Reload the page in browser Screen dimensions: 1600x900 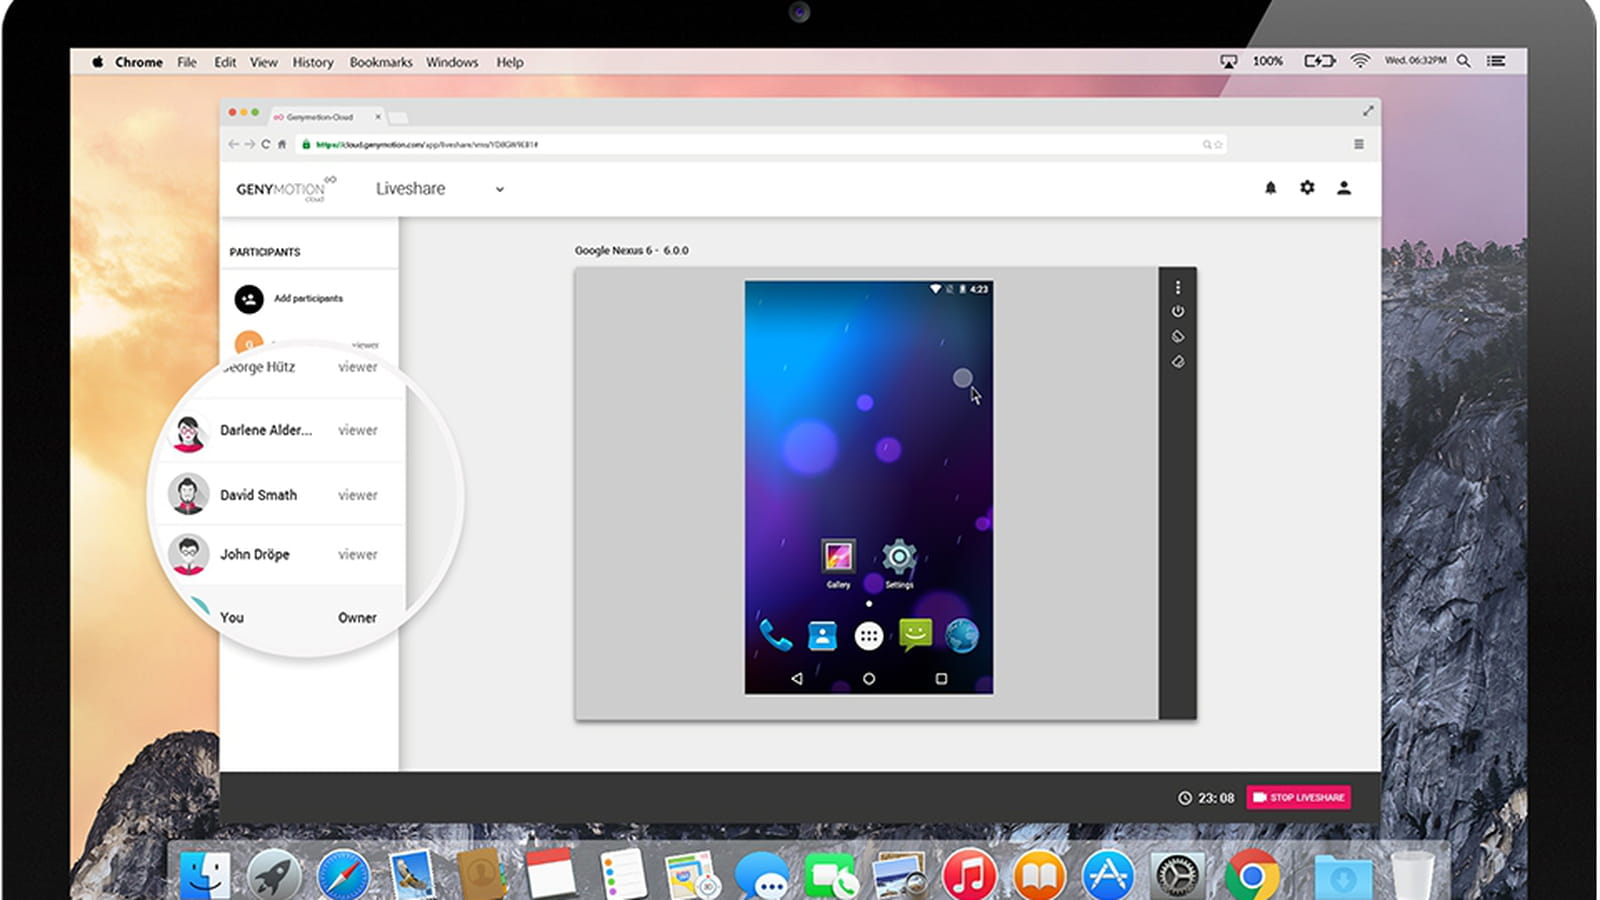[x=266, y=144]
